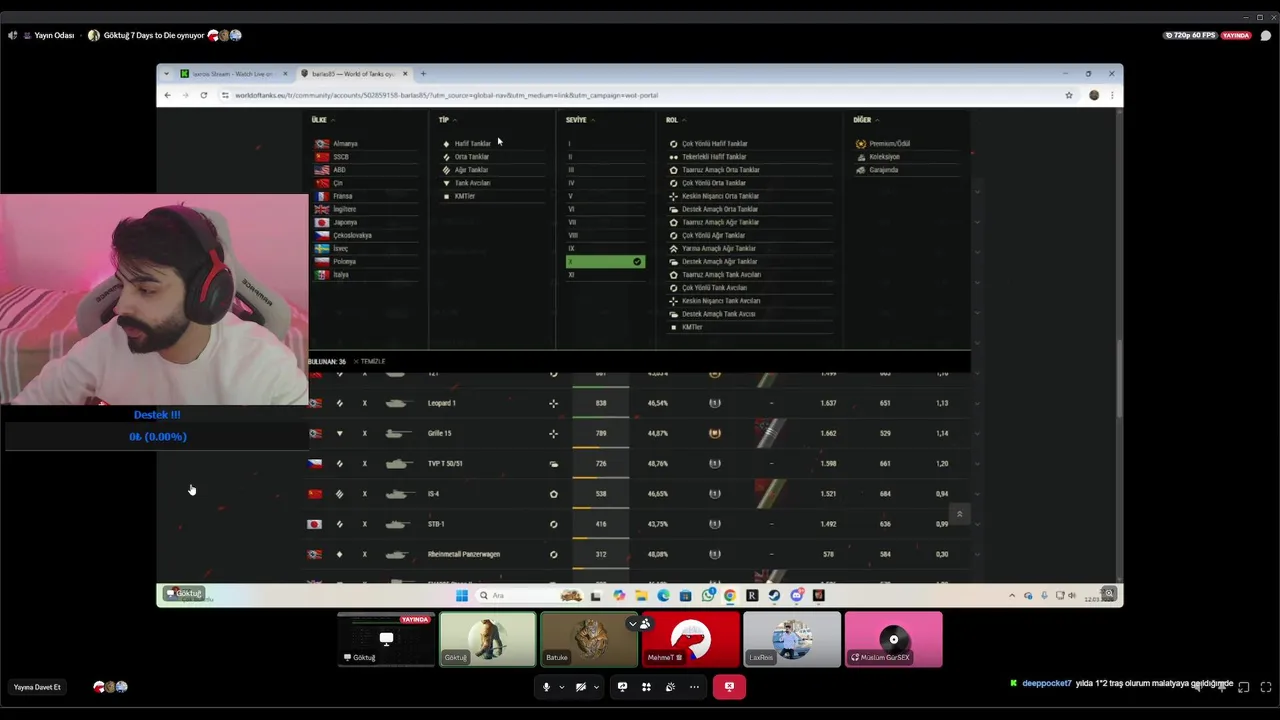The image size is (1280, 720).
Task: Filter by Fransa nation
Action: pos(366,196)
